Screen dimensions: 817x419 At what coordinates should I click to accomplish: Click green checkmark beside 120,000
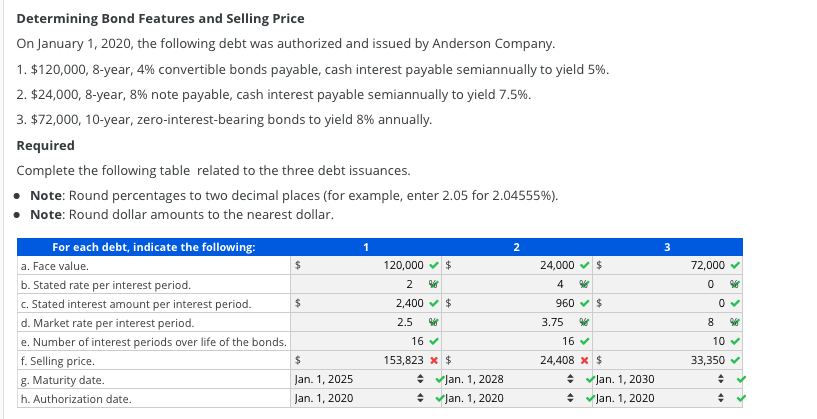coord(434,265)
